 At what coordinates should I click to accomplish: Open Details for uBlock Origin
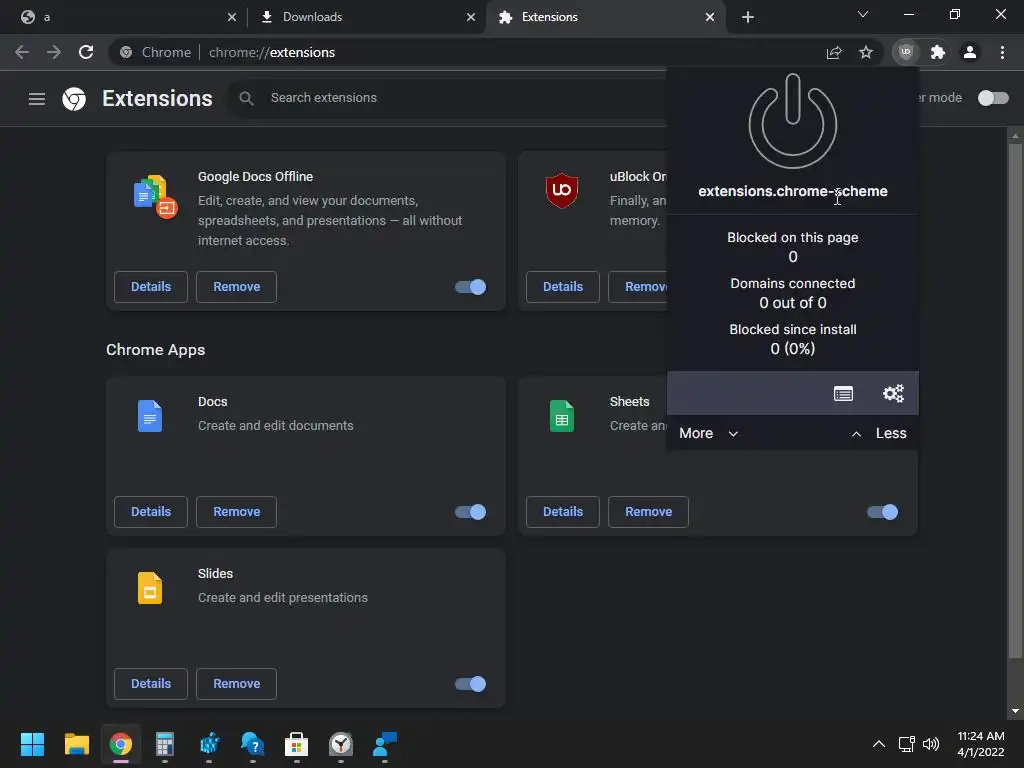tap(563, 287)
